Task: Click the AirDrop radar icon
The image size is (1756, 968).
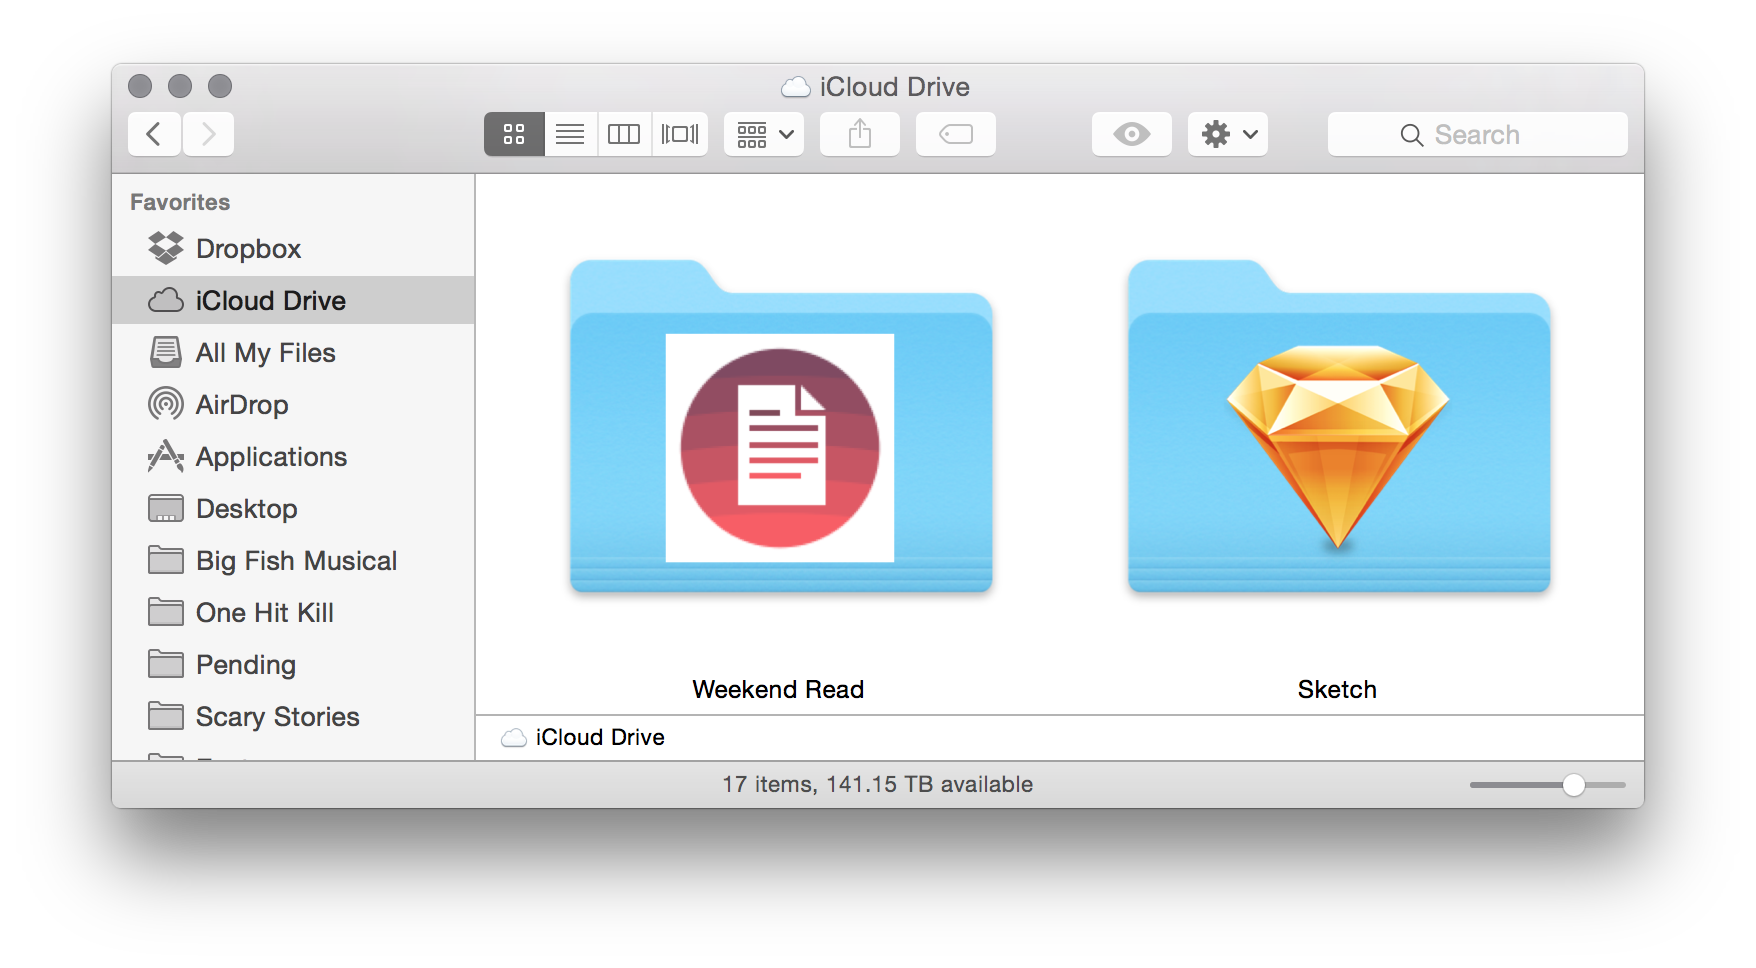Action: click(x=166, y=404)
